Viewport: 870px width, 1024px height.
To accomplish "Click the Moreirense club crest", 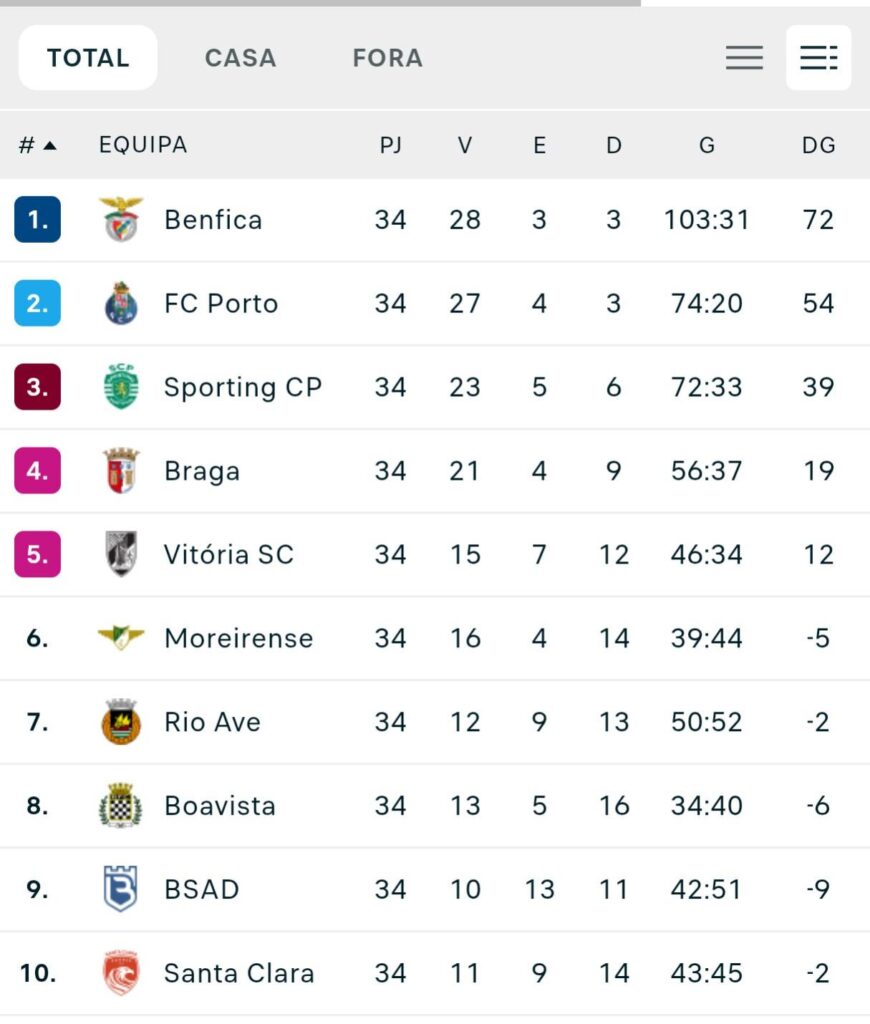I will tap(123, 638).
